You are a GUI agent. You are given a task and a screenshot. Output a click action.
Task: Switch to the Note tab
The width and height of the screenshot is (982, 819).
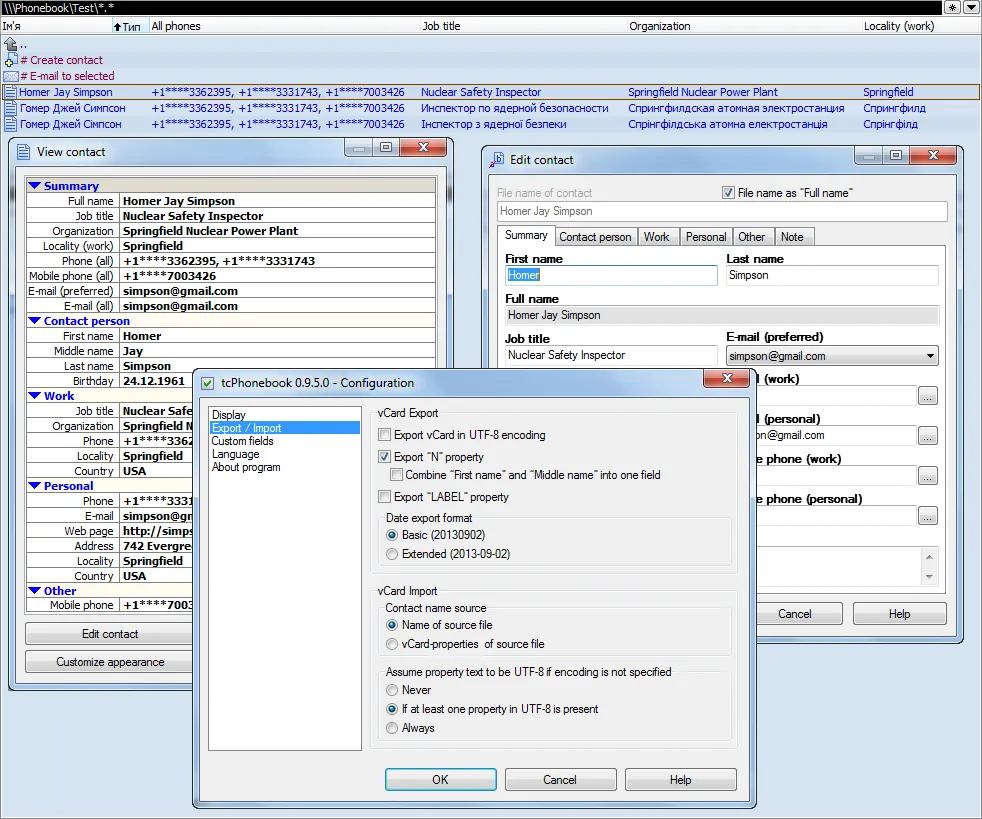(x=792, y=237)
